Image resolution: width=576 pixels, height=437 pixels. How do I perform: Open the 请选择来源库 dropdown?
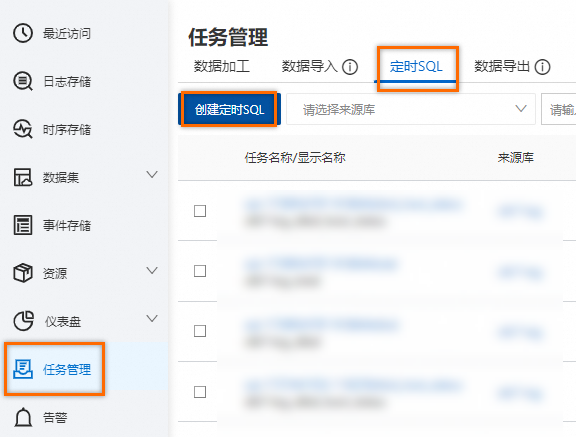[411, 109]
